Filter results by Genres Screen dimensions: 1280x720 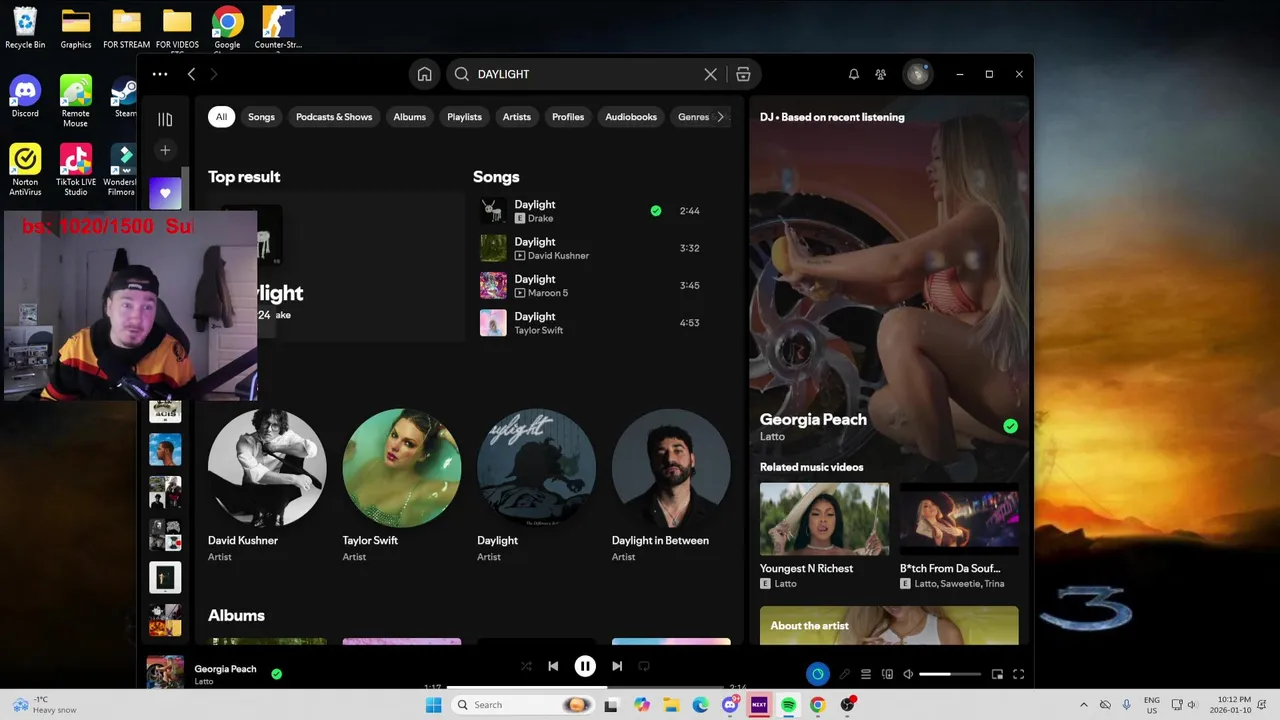click(693, 117)
